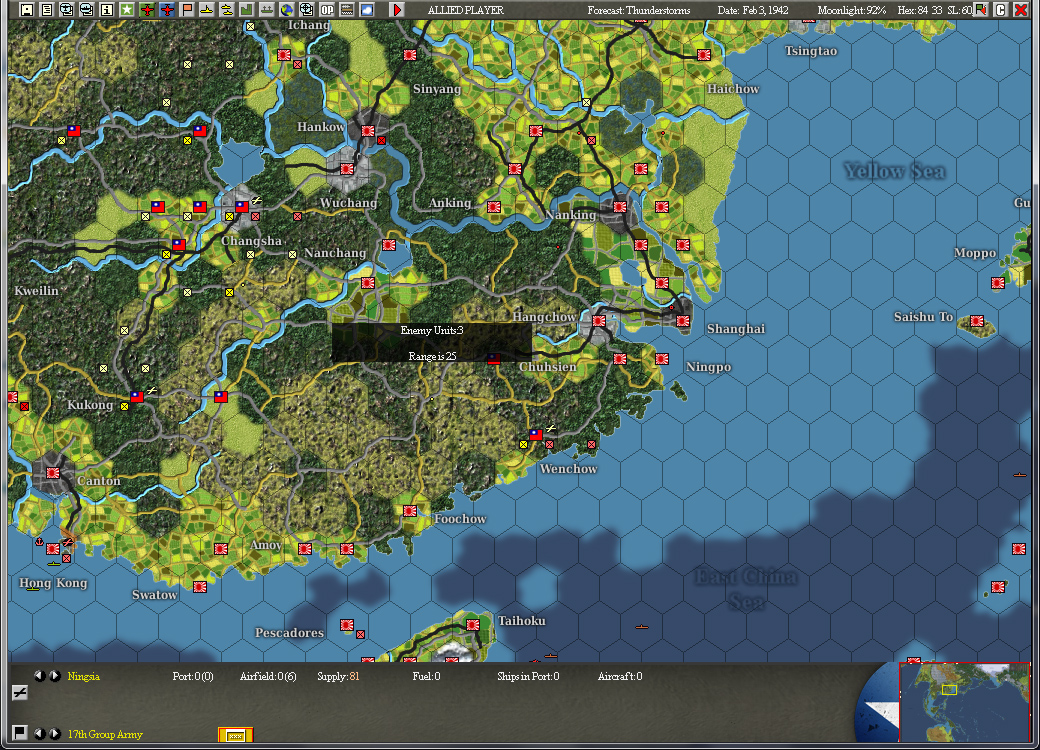Select red plane on blue background icon

tap(166, 9)
